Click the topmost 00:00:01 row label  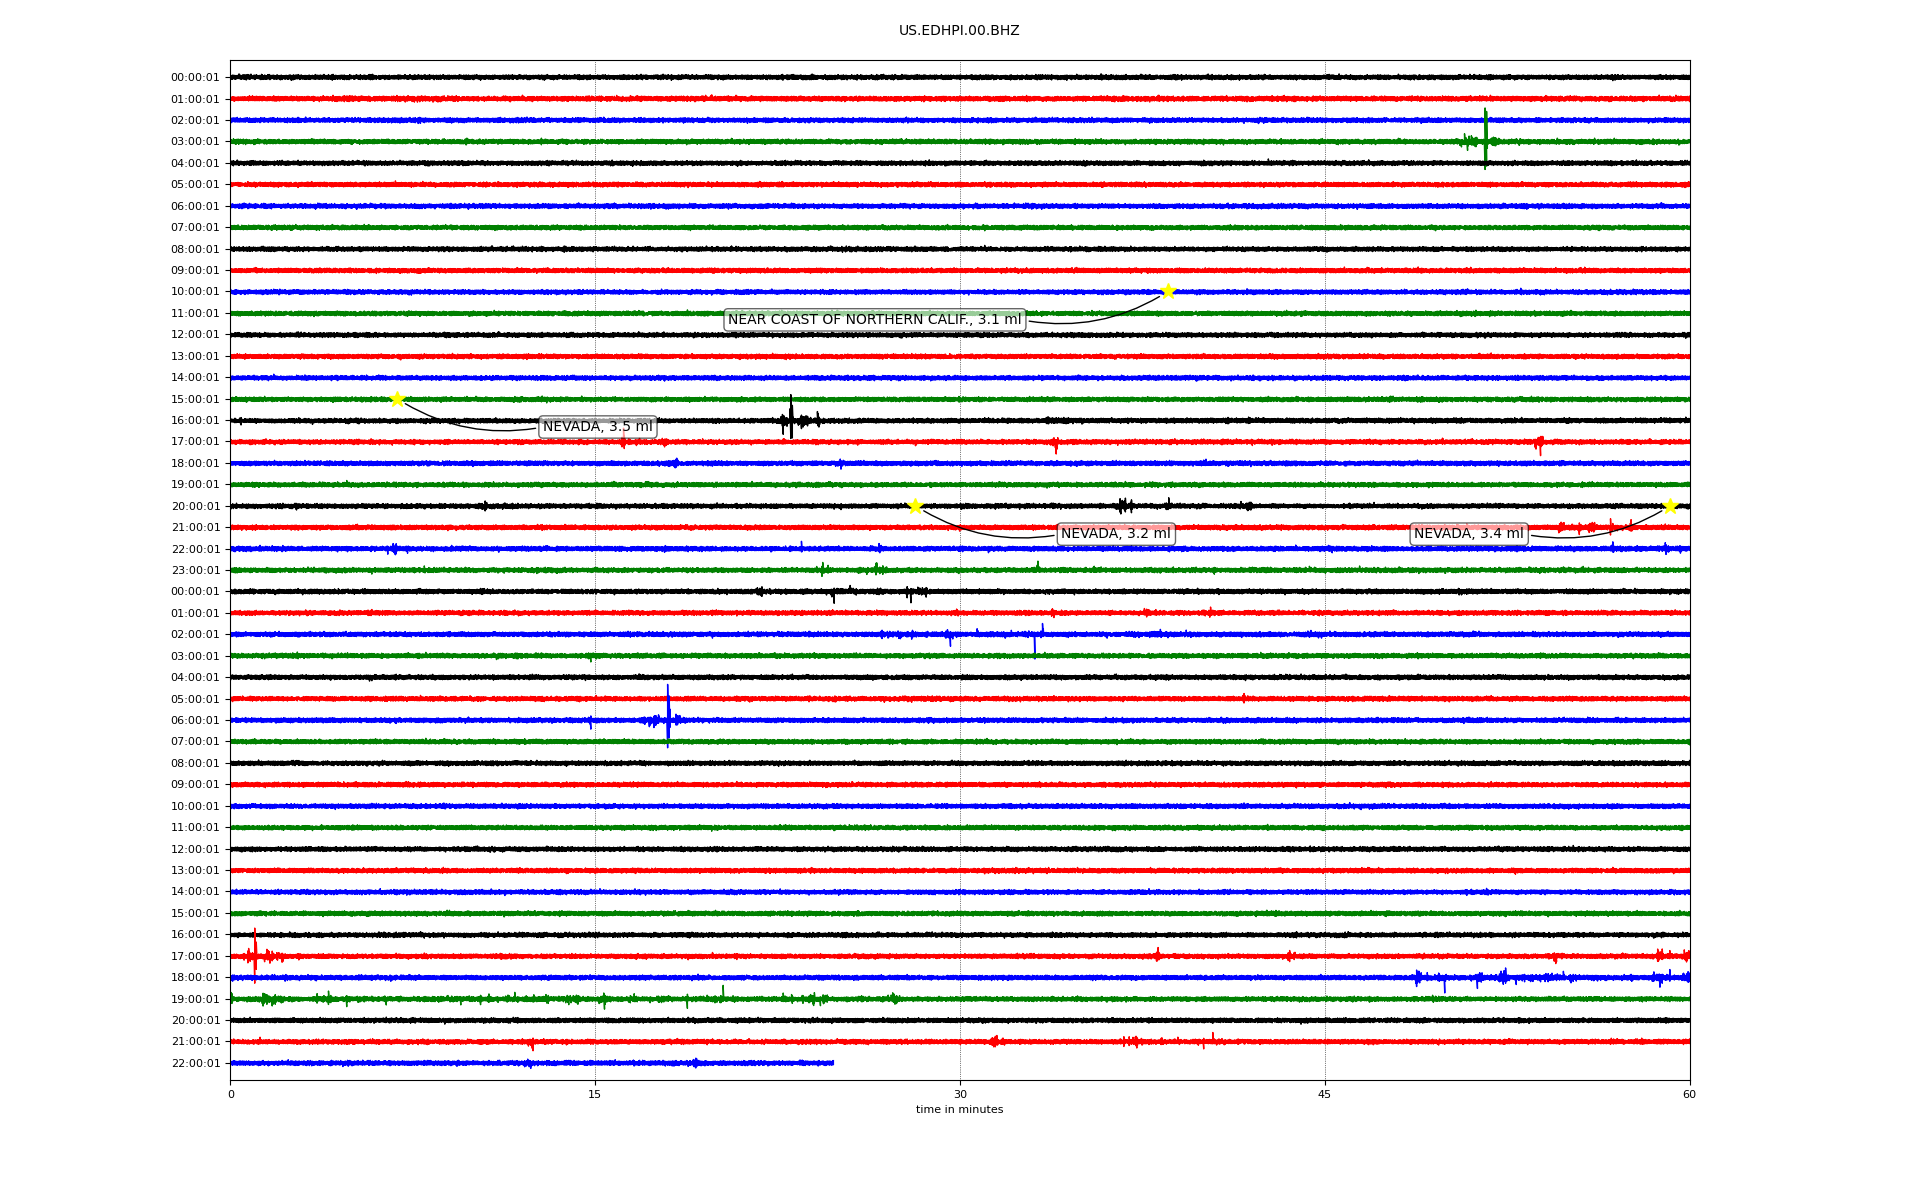pyautogui.click(x=195, y=78)
